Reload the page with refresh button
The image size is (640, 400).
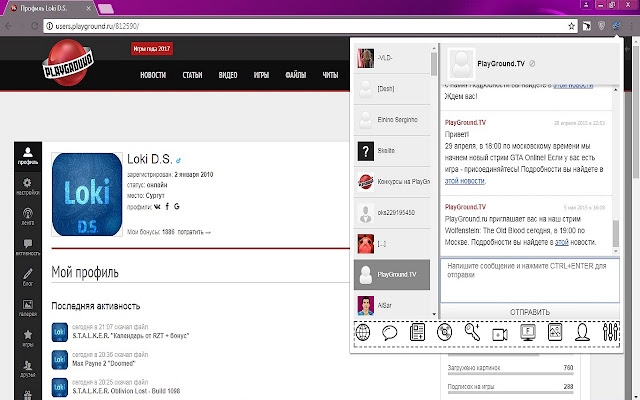[x=34, y=26]
